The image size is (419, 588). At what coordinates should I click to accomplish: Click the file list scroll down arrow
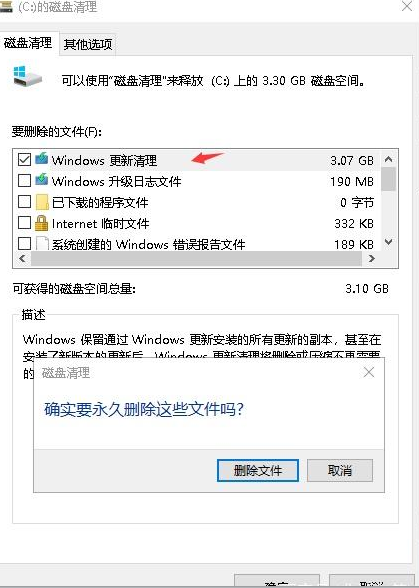tap(389, 242)
